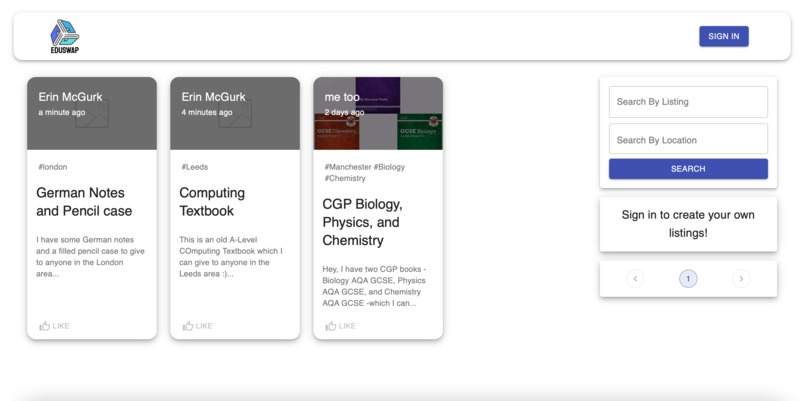Screen dimensions: 806x401
Task: Click the SIGN IN button
Action: 724,37
